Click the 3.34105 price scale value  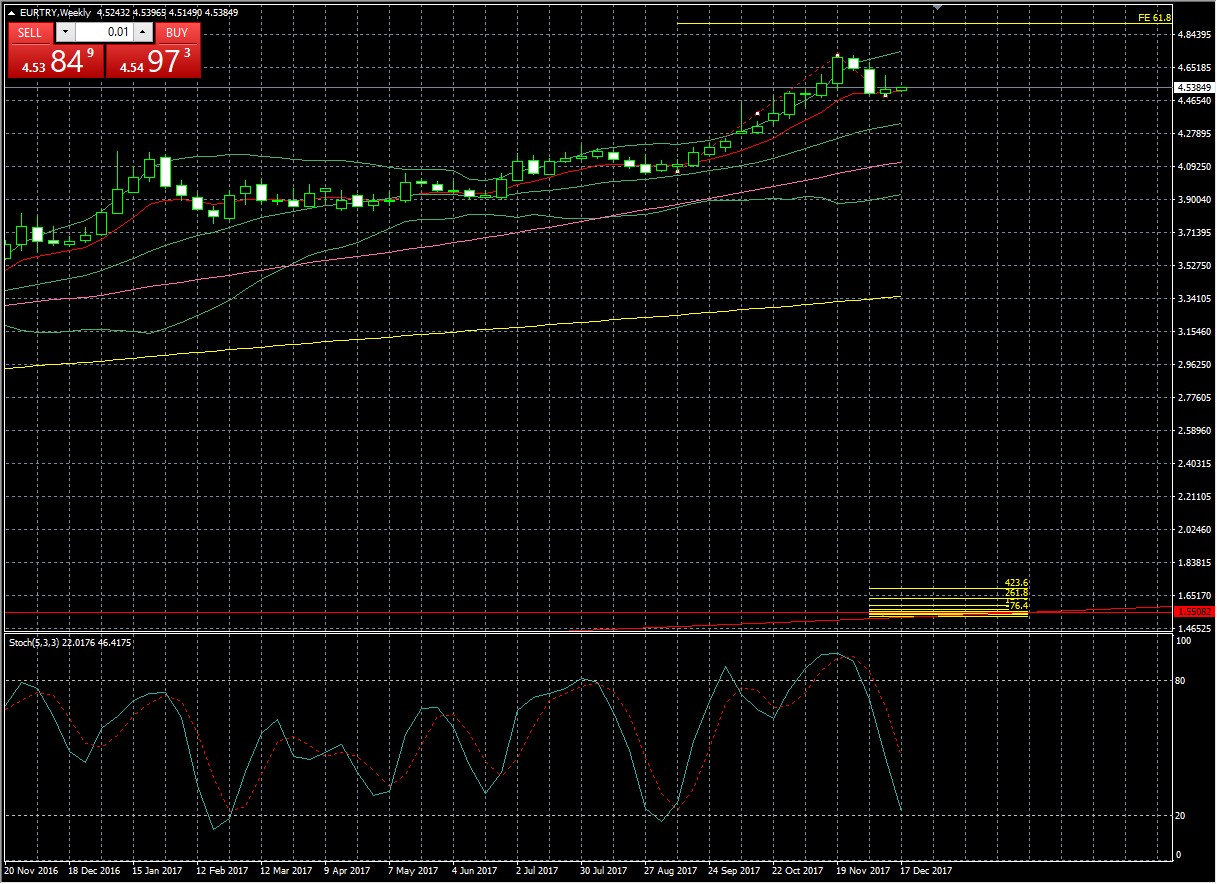click(x=1194, y=299)
